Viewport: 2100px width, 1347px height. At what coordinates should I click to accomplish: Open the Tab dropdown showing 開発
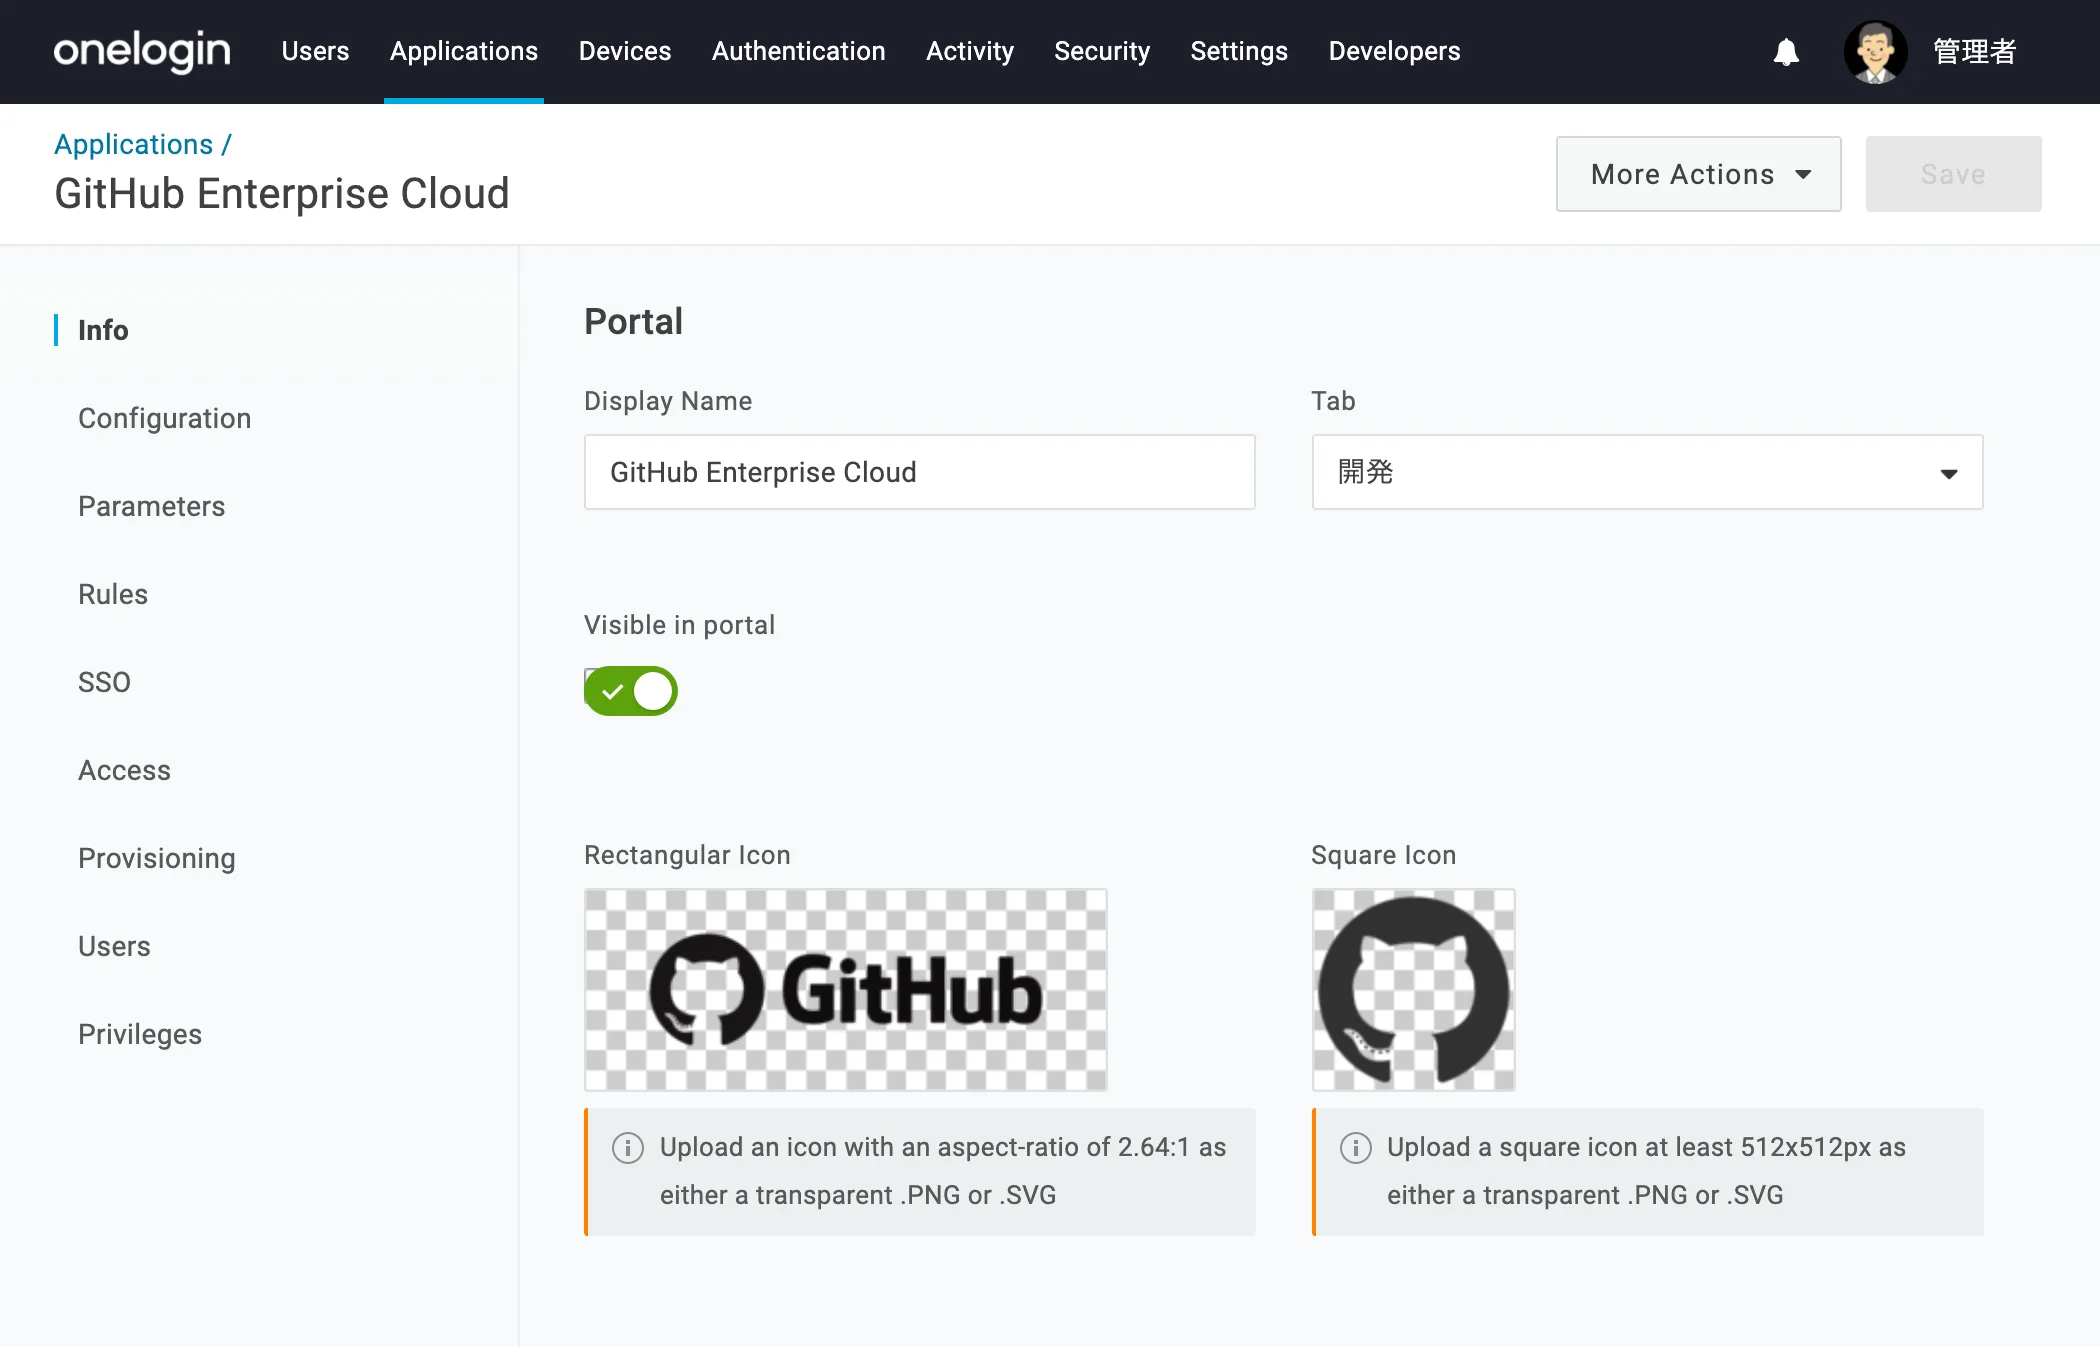(x=1646, y=472)
